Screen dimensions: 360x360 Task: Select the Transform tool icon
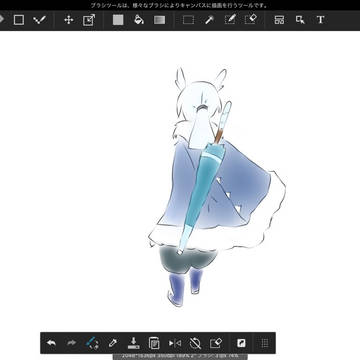coord(89,20)
